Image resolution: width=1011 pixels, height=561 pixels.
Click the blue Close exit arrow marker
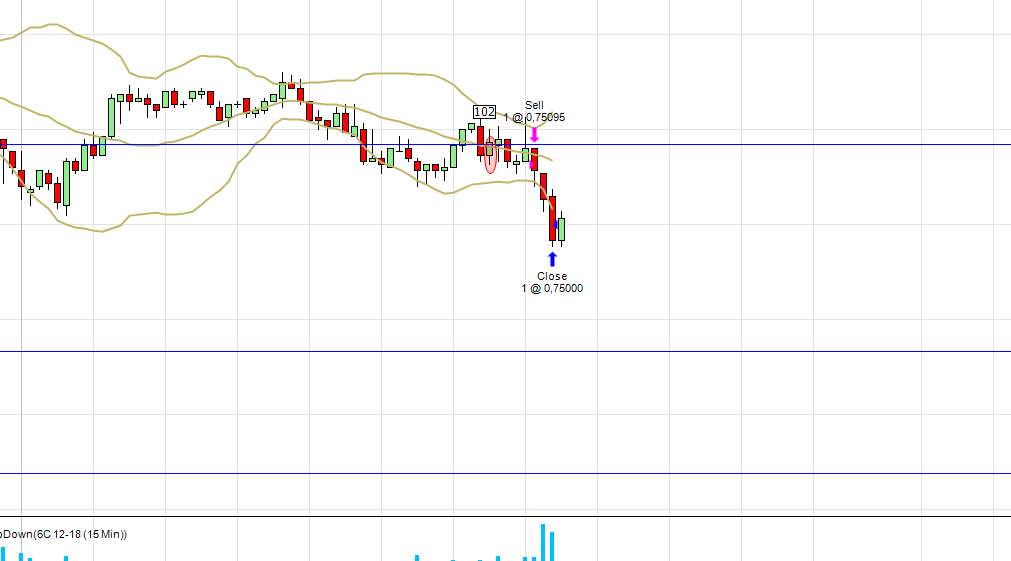coord(553,259)
